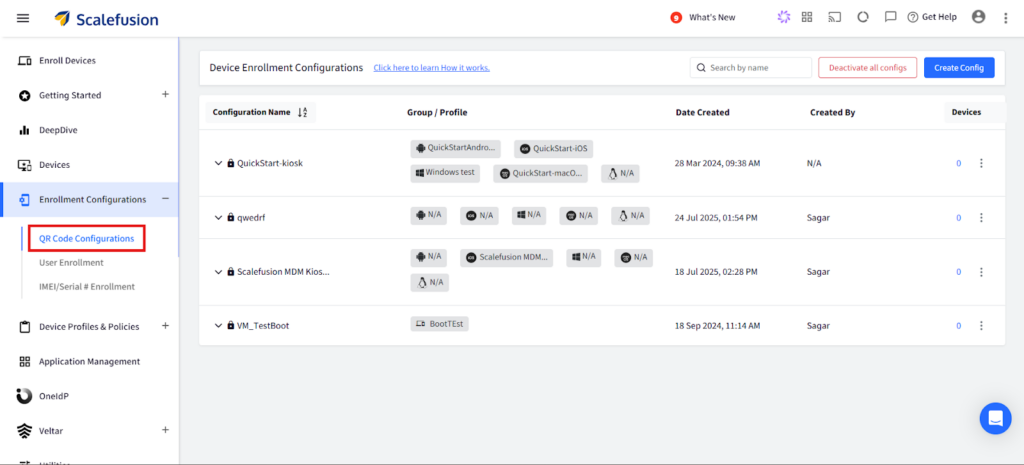Click the circular sync status icon
Screen dimensions: 1024x465
tap(863, 18)
